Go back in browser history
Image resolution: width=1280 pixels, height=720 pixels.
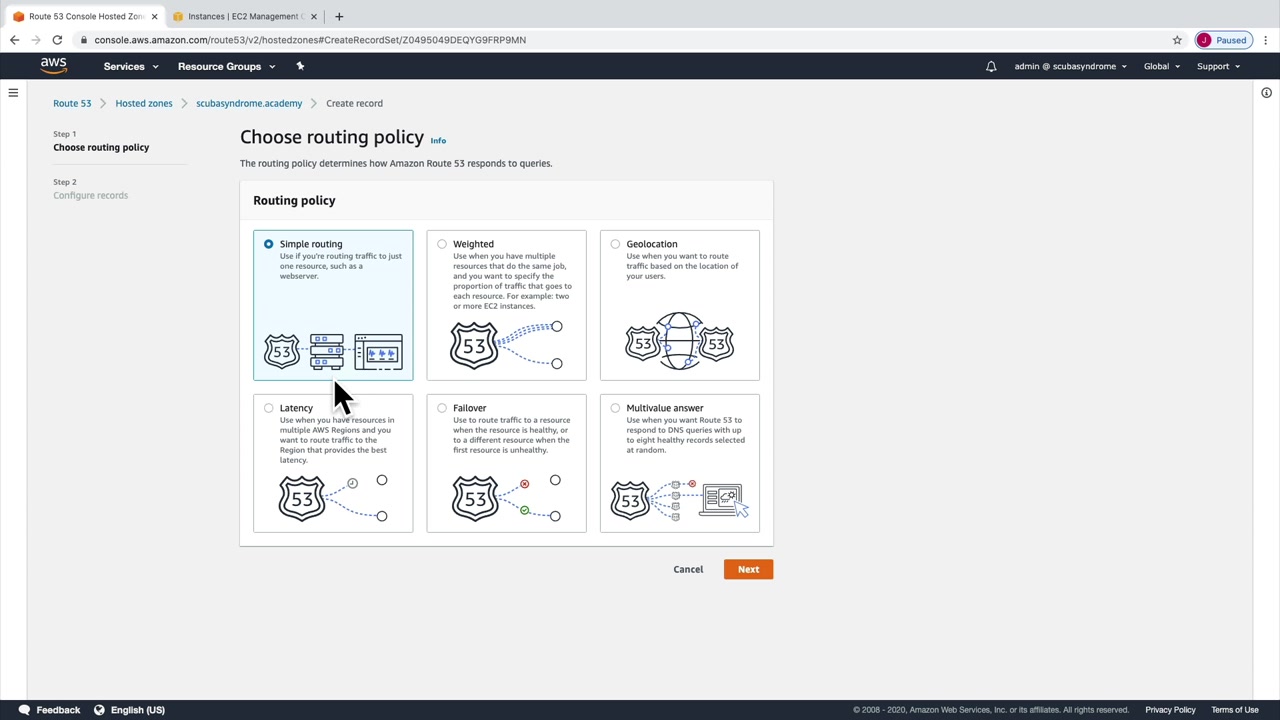(14, 40)
